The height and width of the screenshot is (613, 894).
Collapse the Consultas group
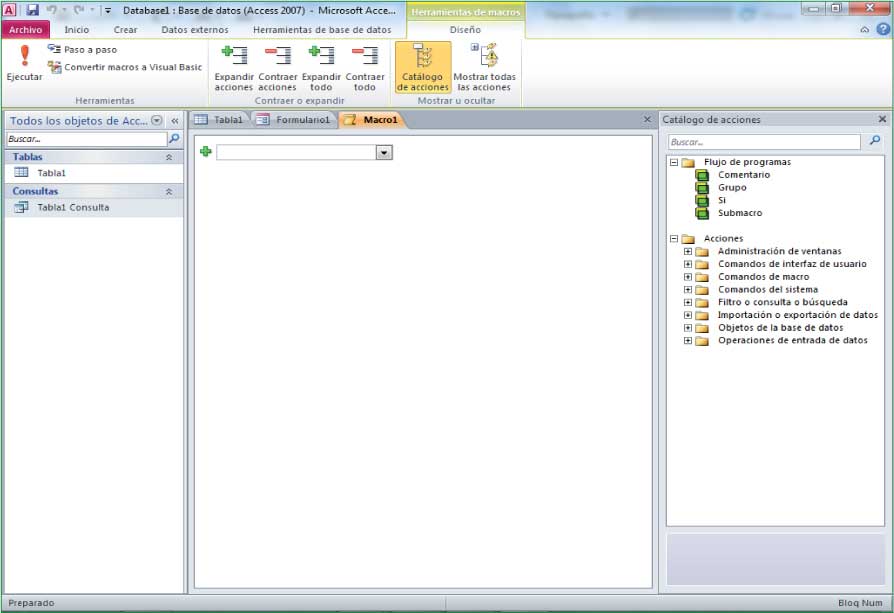(x=169, y=192)
